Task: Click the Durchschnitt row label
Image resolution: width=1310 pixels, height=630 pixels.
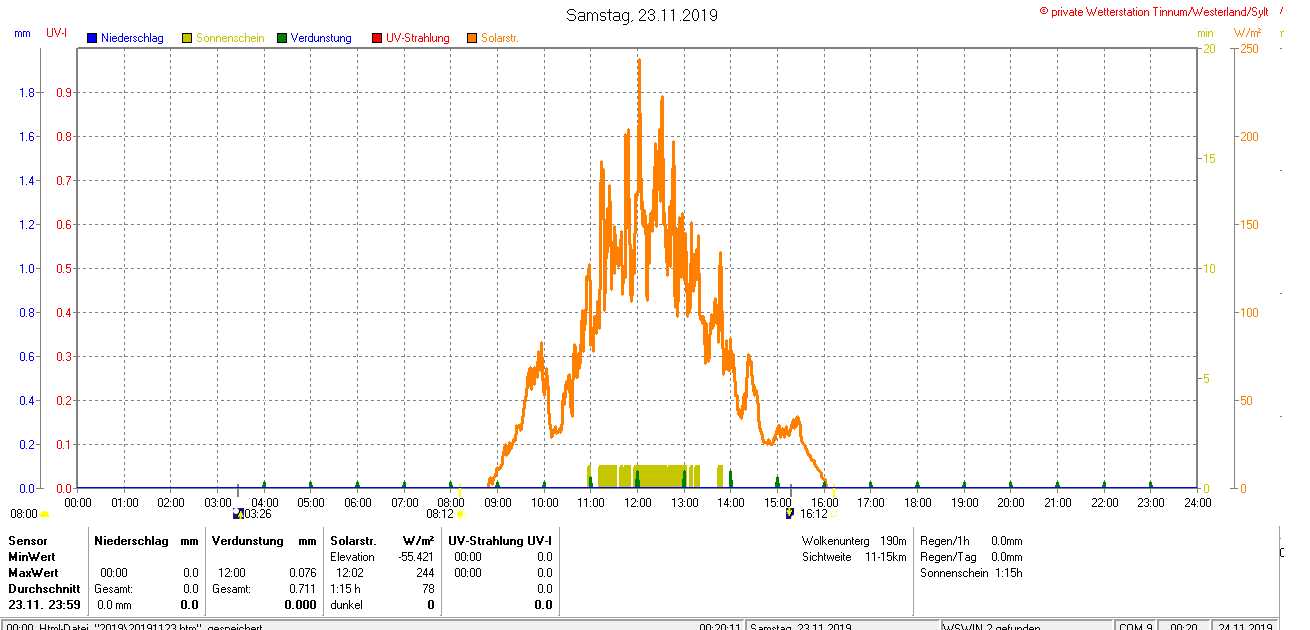Action: coord(44,589)
